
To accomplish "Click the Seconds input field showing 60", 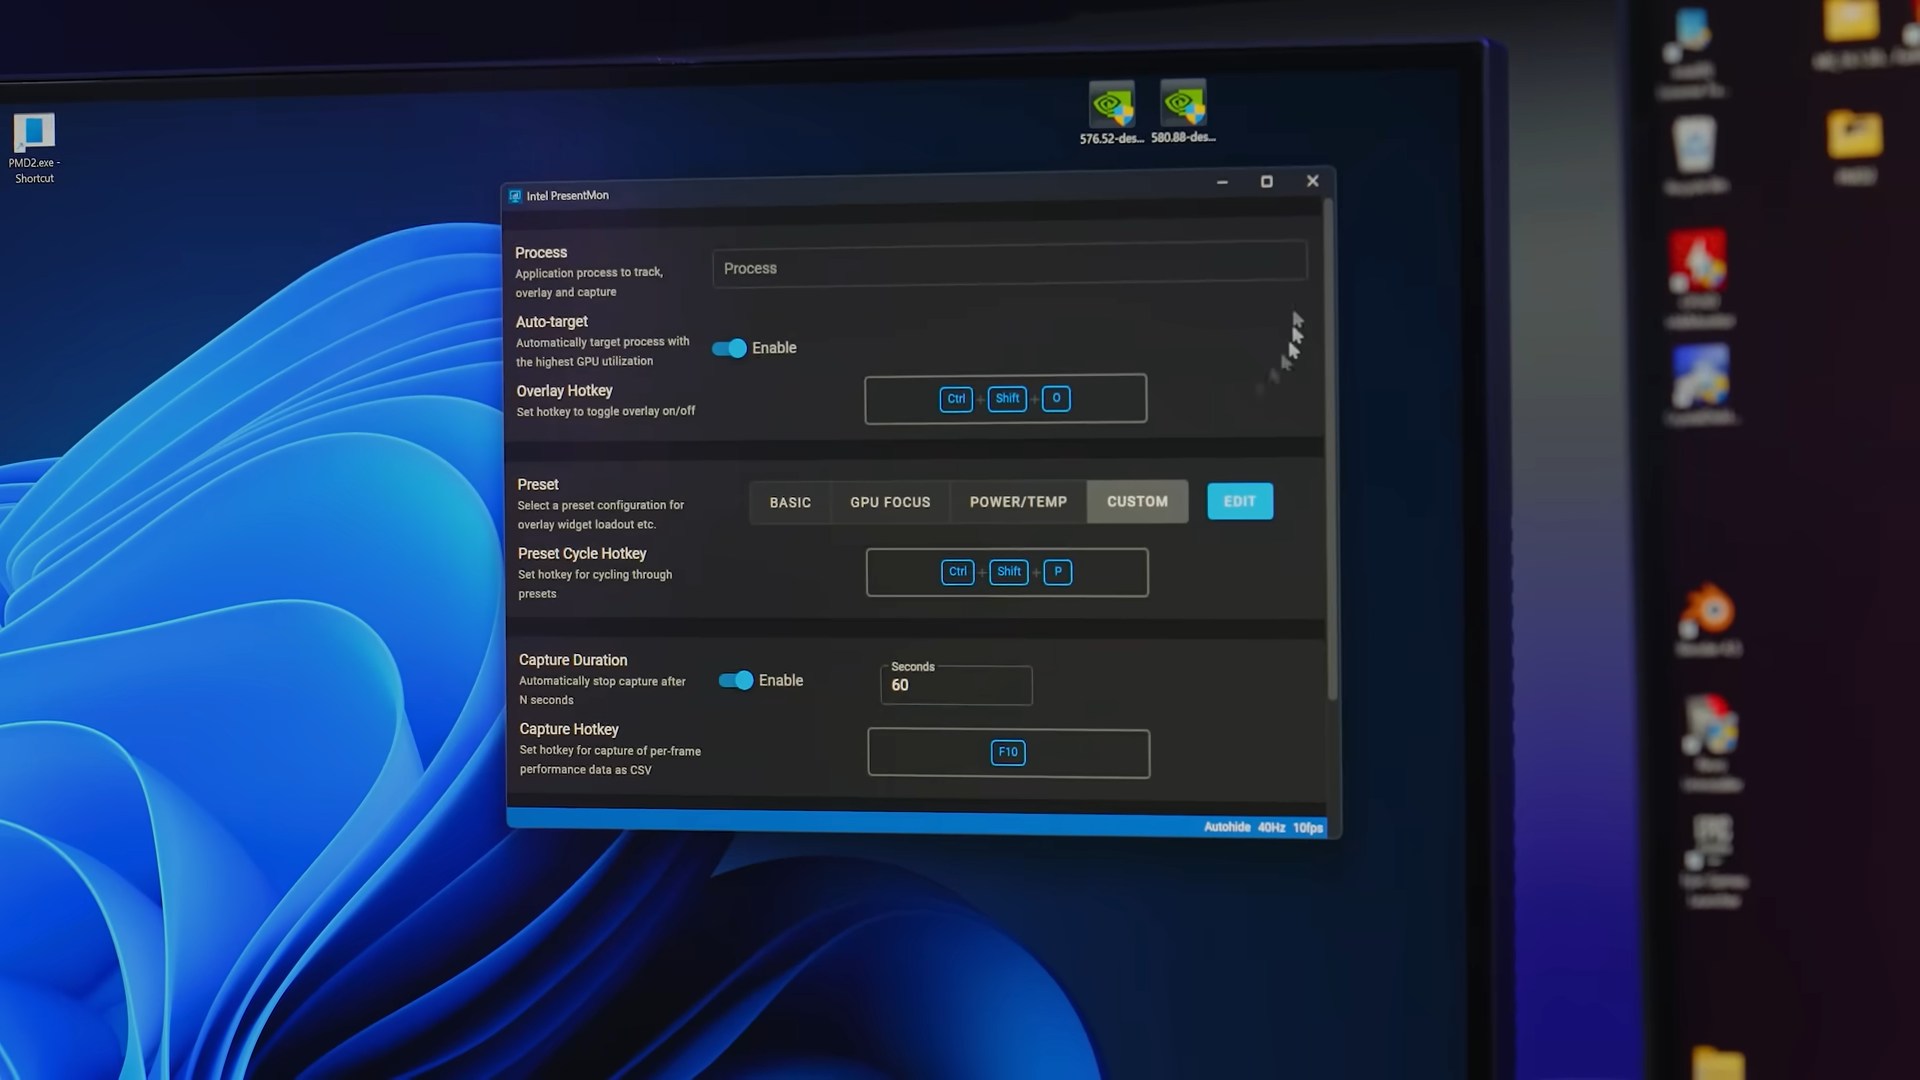I will point(956,686).
